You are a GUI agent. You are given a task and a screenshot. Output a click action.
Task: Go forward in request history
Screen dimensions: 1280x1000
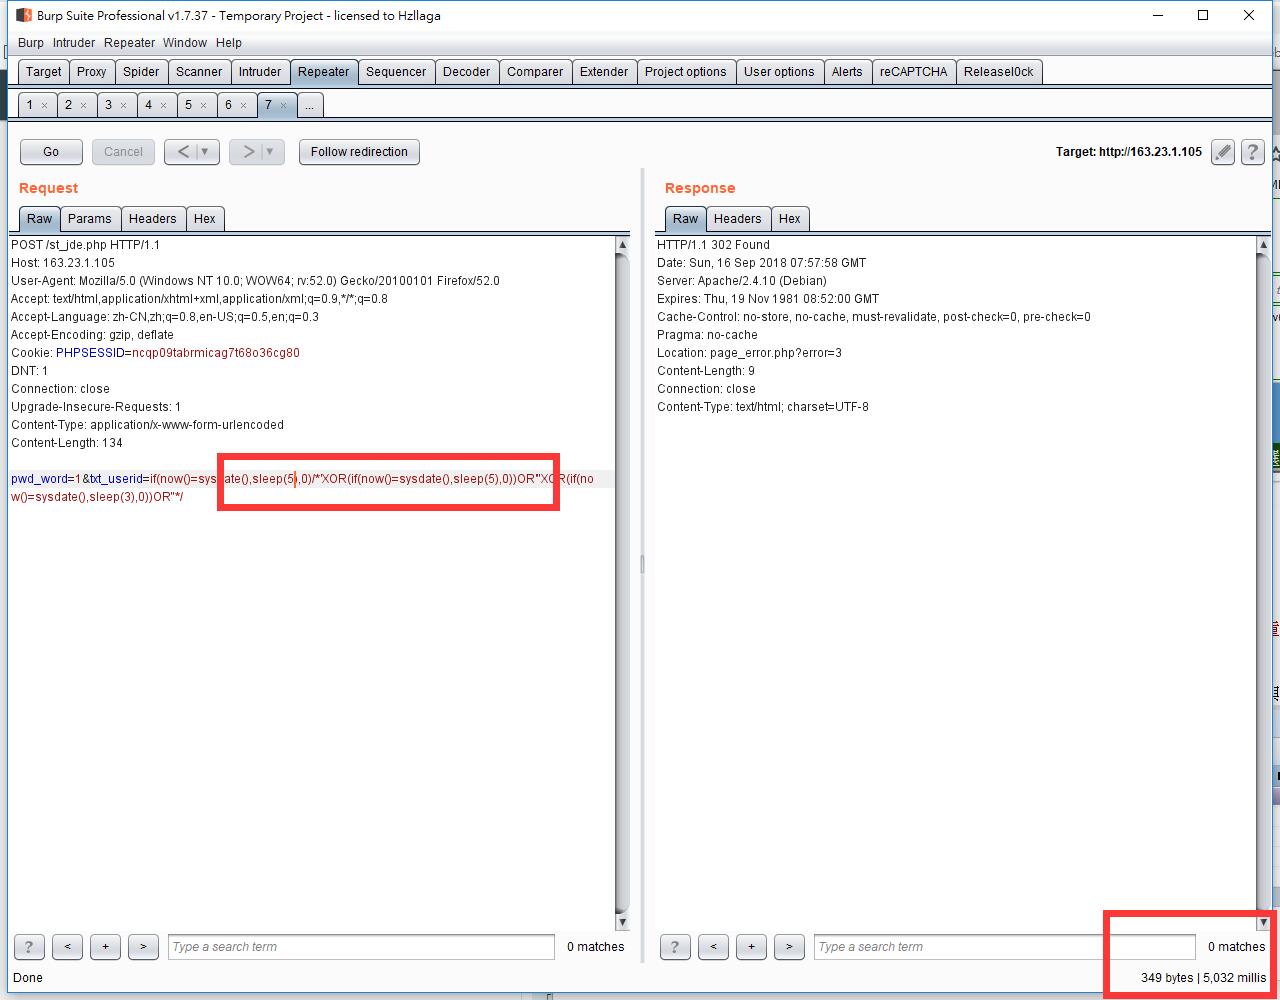tap(248, 152)
